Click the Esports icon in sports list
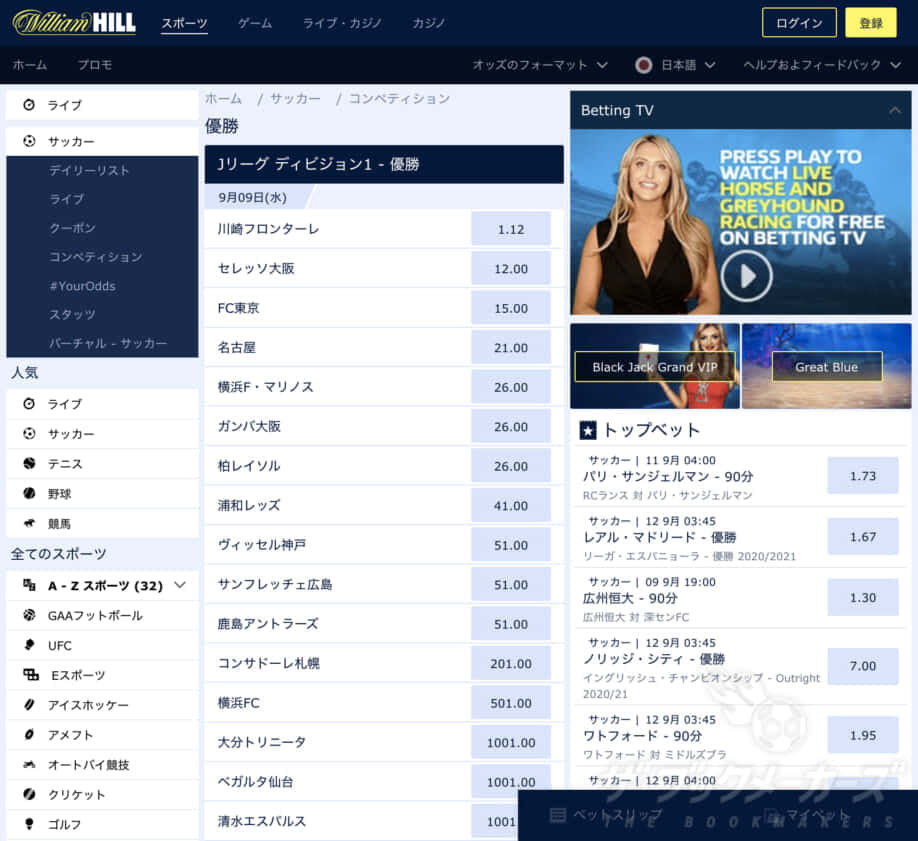The width and height of the screenshot is (918, 841). (x=30, y=675)
